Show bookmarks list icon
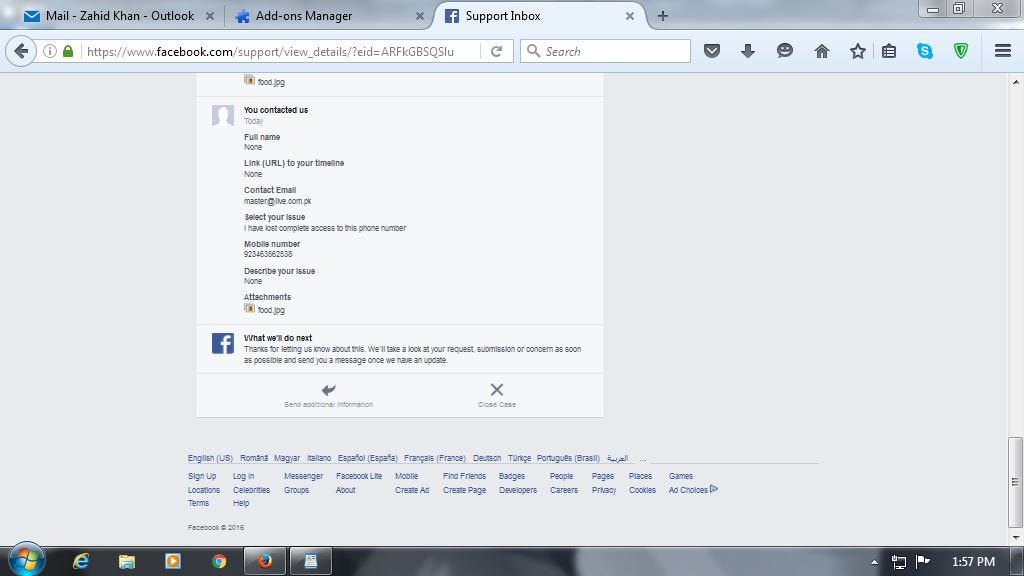This screenshot has height=576, width=1024. point(889,51)
